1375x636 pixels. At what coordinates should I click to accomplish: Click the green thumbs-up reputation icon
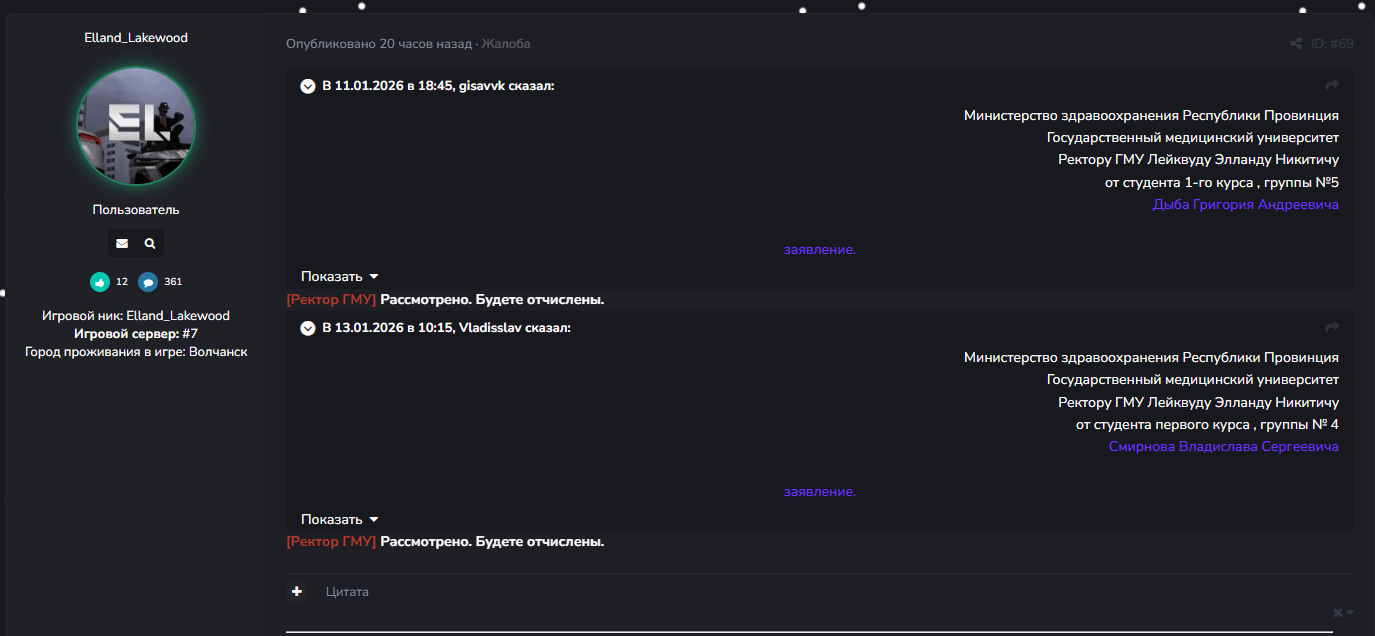coord(99,282)
